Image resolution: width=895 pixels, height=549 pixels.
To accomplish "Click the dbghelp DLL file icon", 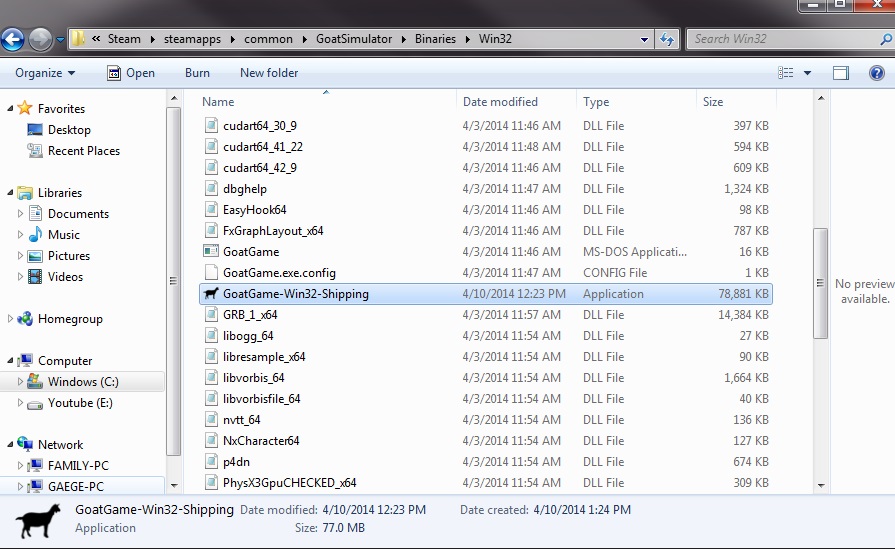I will coord(211,188).
